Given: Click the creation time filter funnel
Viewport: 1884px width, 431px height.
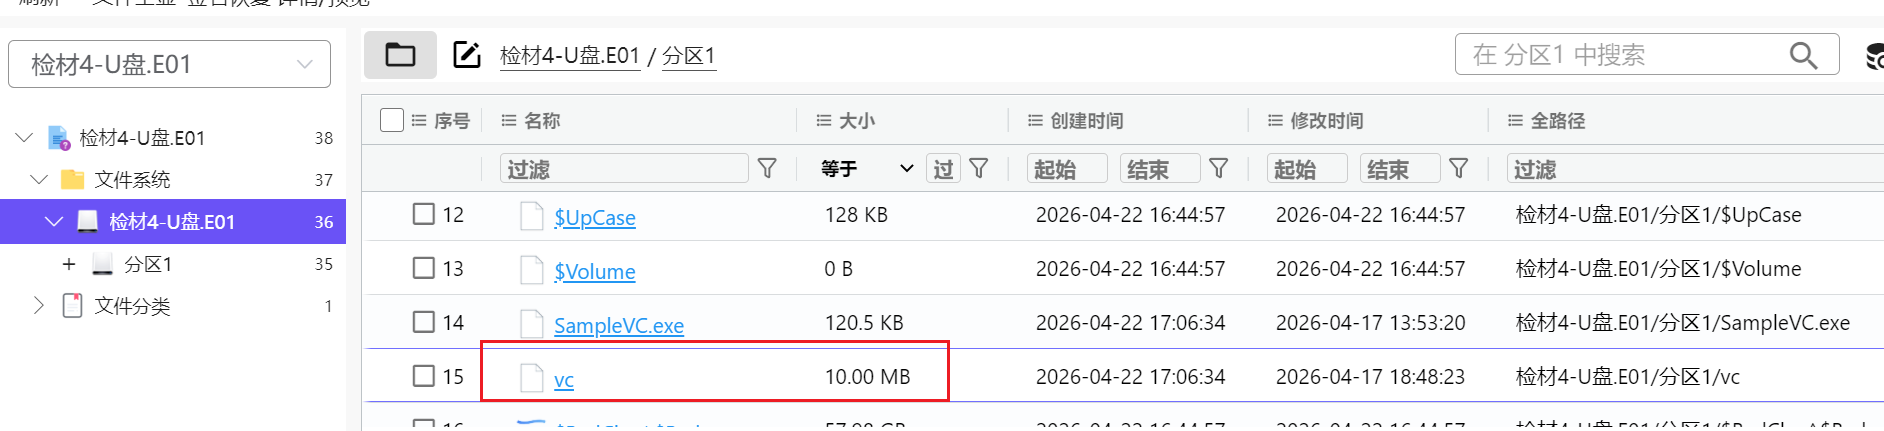Looking at the screenshot, I should click(x=1219, y=168).
